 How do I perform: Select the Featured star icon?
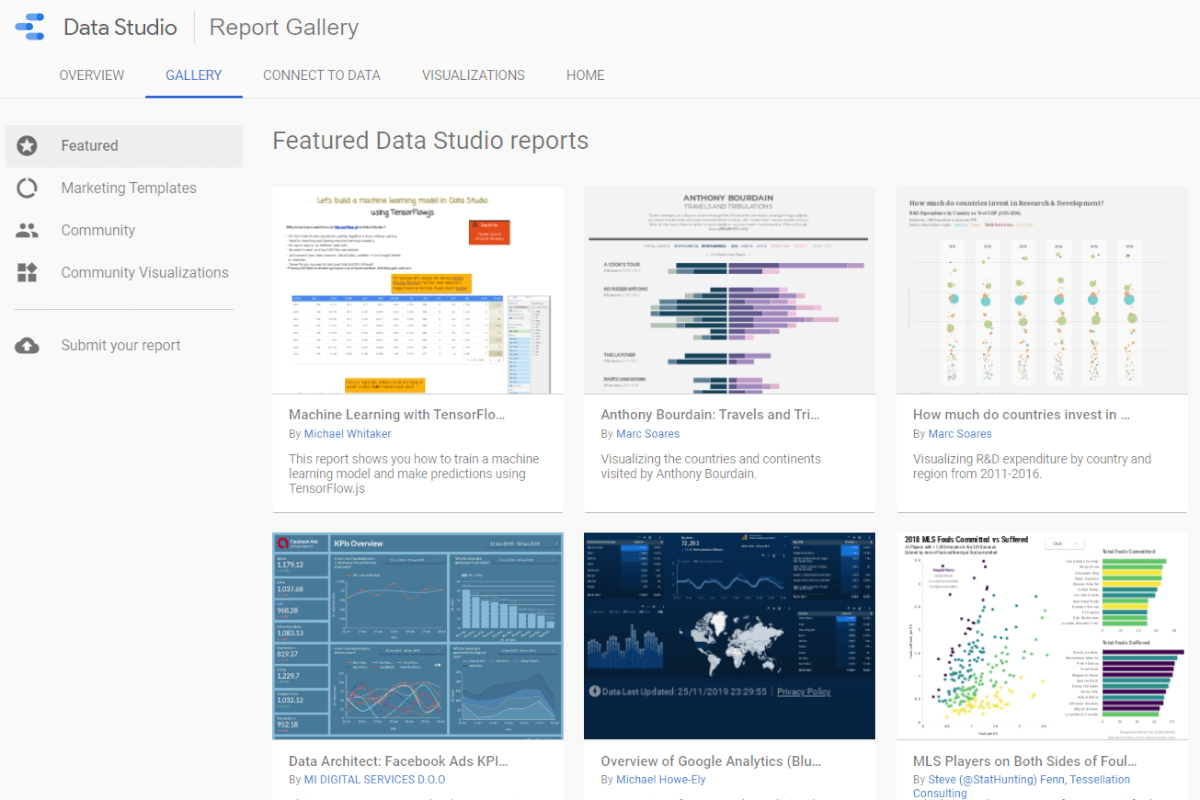(x=27, y=146)
